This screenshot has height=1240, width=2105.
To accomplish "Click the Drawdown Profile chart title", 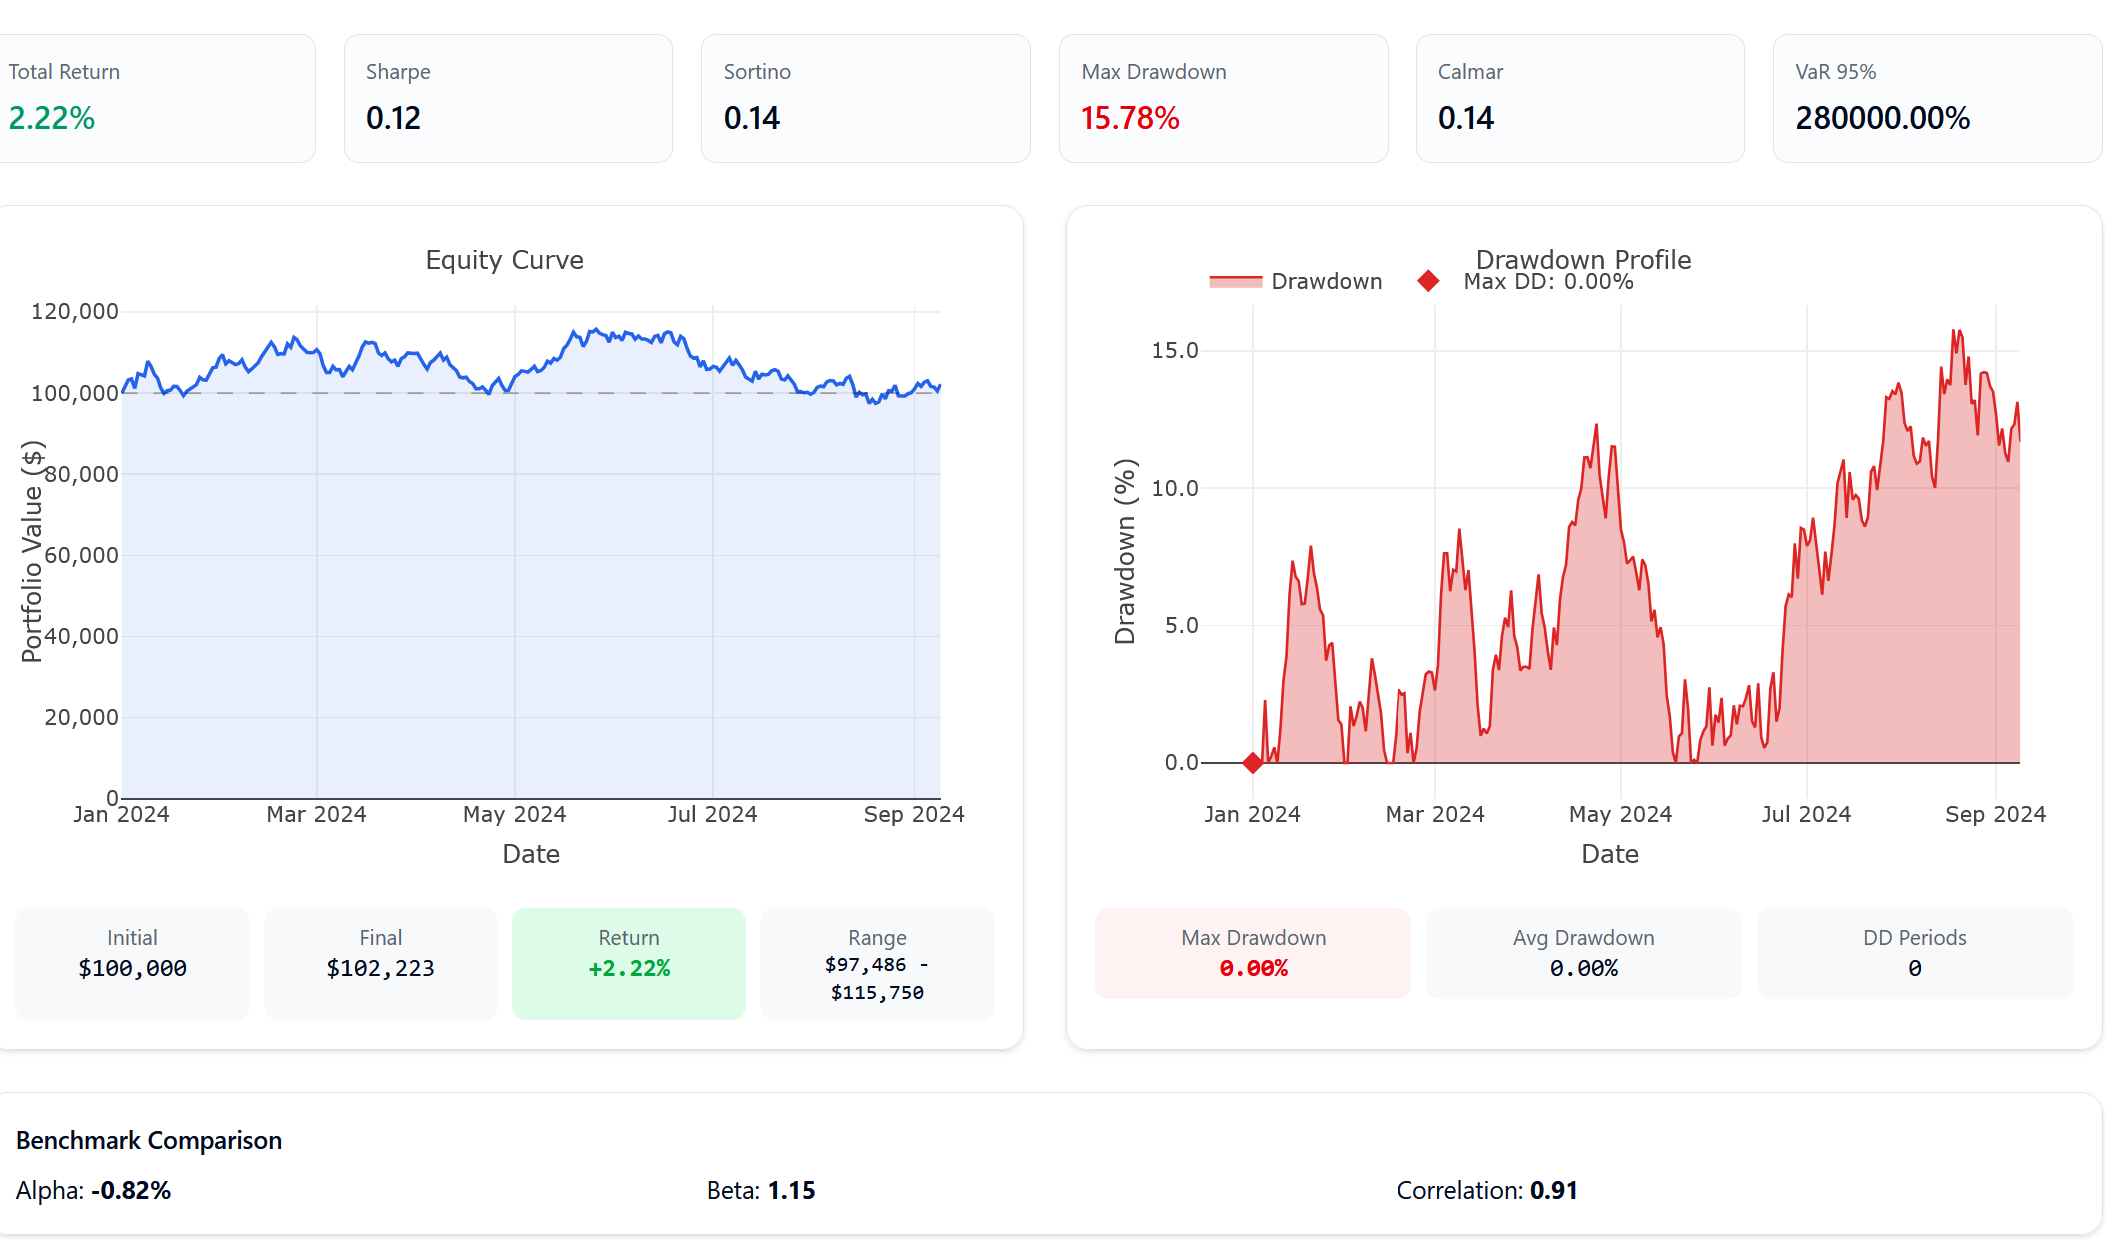I will (1583, 259).
